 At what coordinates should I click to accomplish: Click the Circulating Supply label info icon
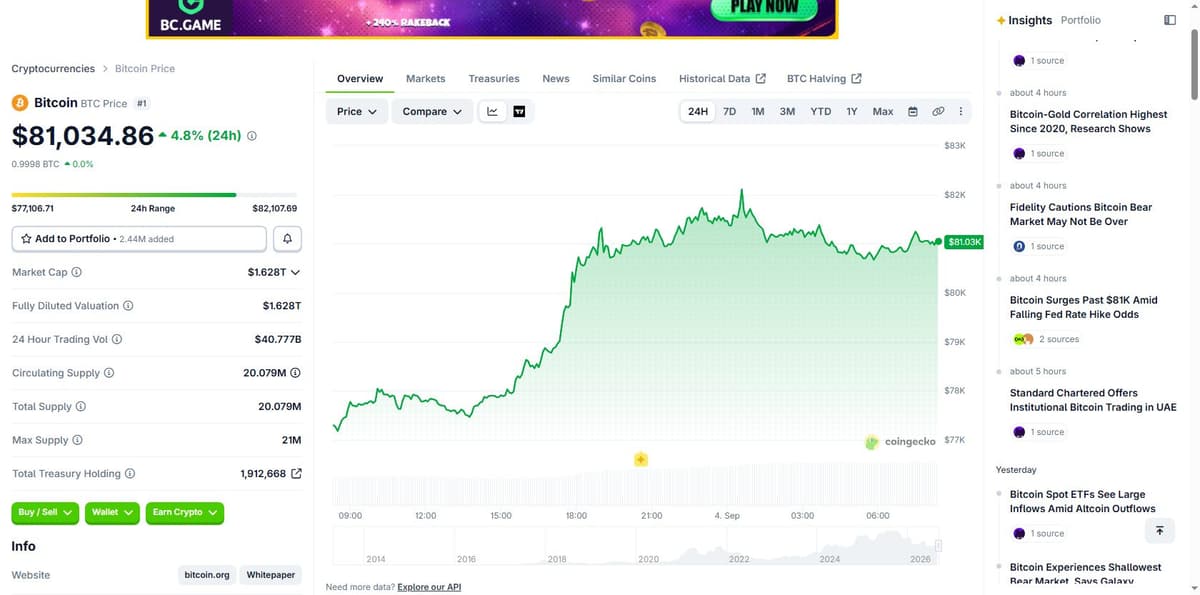(109, 373)
